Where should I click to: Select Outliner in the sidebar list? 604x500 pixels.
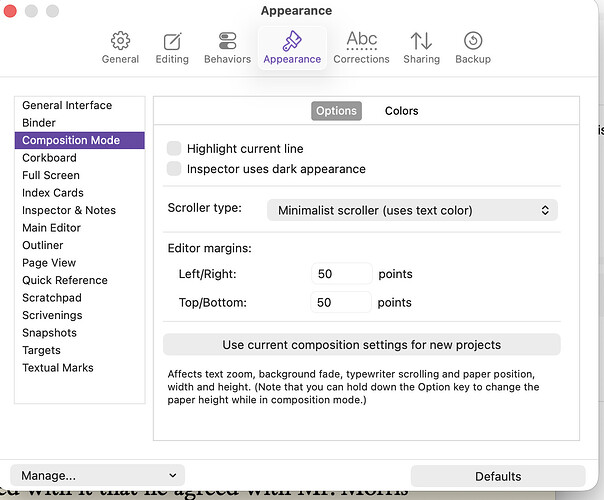pos(80,245)
